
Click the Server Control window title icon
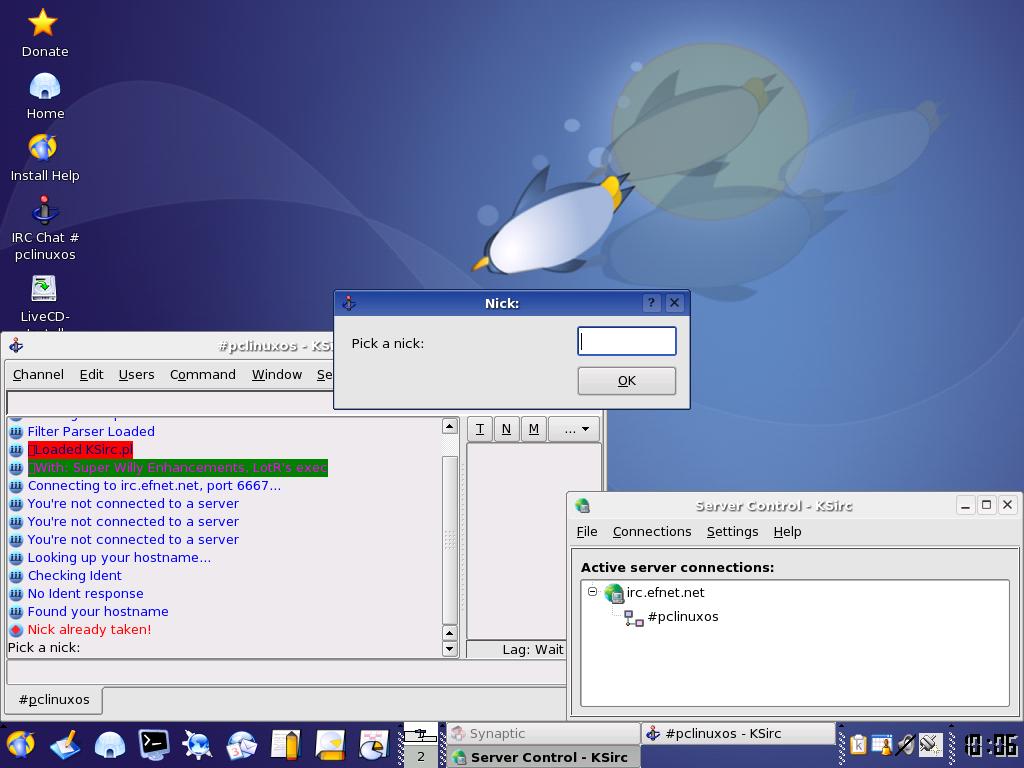[x=583, y=505]
